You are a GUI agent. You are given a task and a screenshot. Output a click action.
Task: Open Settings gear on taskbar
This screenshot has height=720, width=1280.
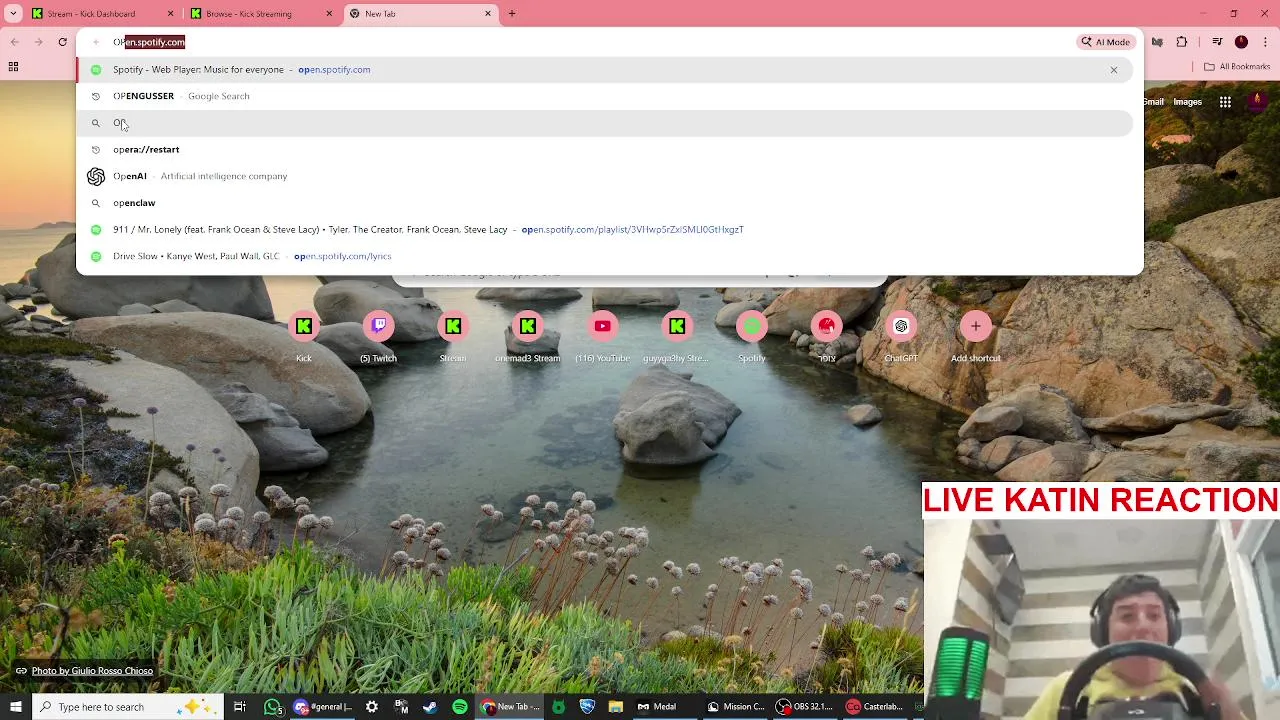click(x=372, y=707)
